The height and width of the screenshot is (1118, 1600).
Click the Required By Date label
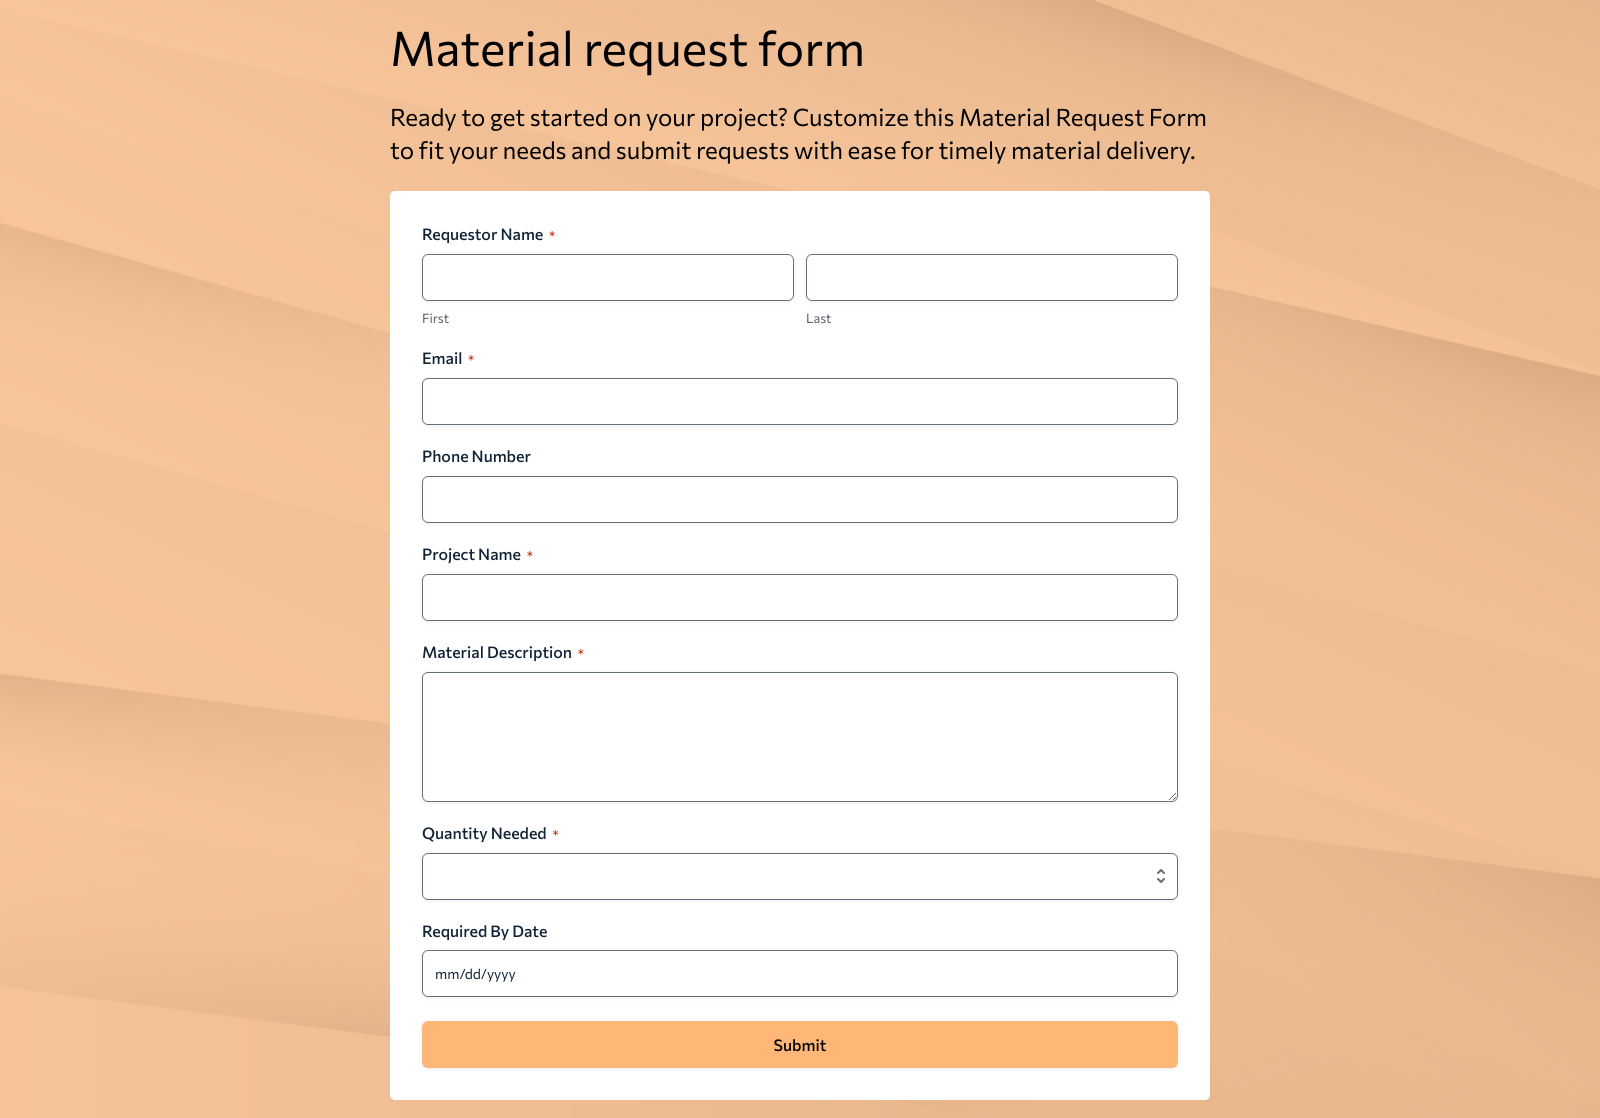tap(485, 930)
